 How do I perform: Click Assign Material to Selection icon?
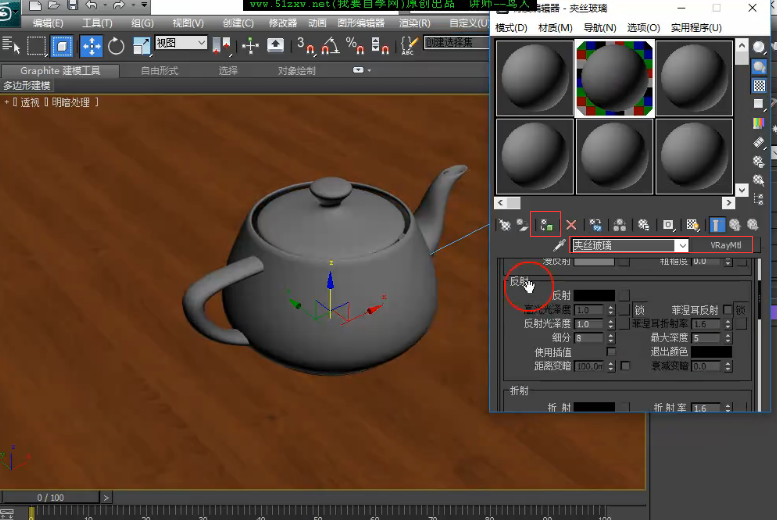pos(546,225)
